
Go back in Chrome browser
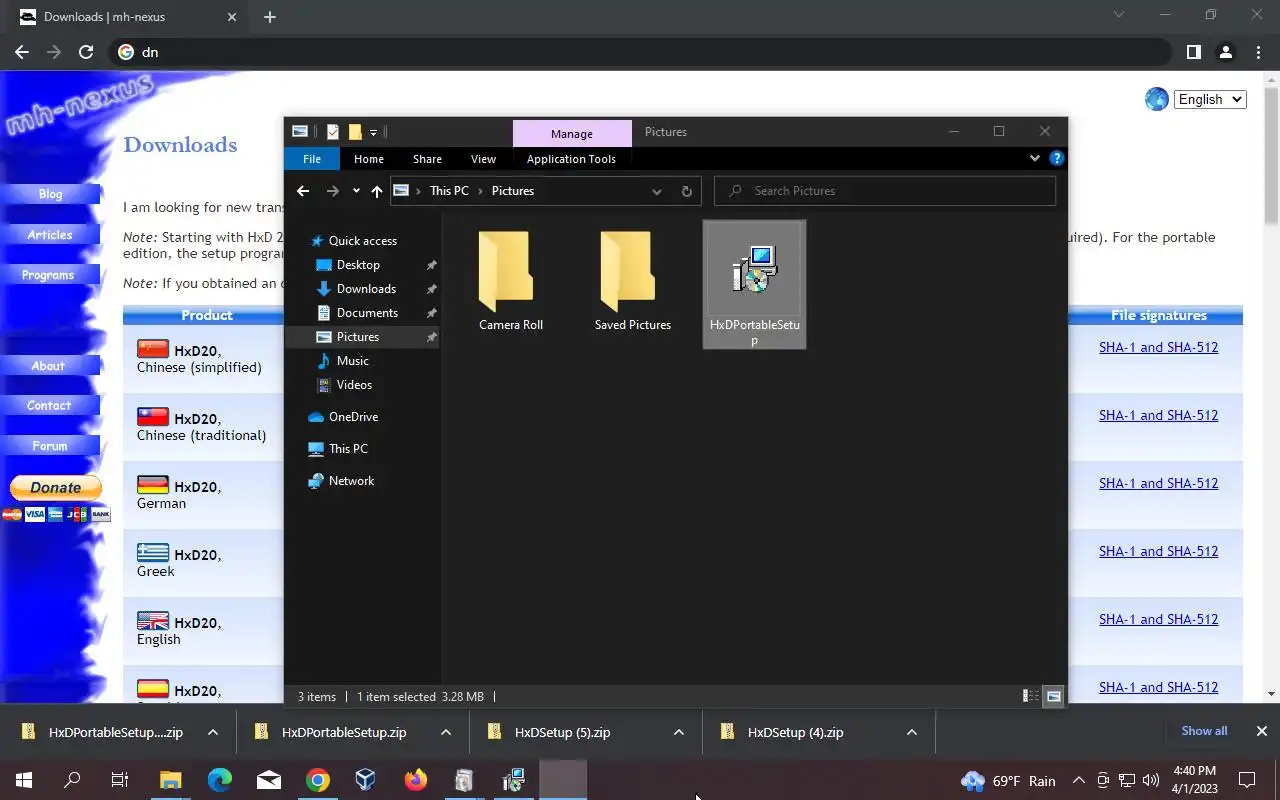click(22, 52)
